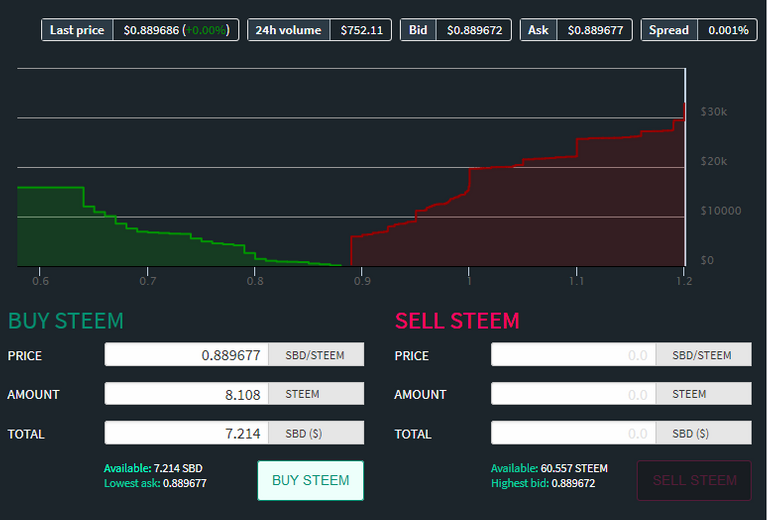This screenshot has height=520, width=768.
Task: Focus the sell TOTAL input field
Action: [574, 433]
